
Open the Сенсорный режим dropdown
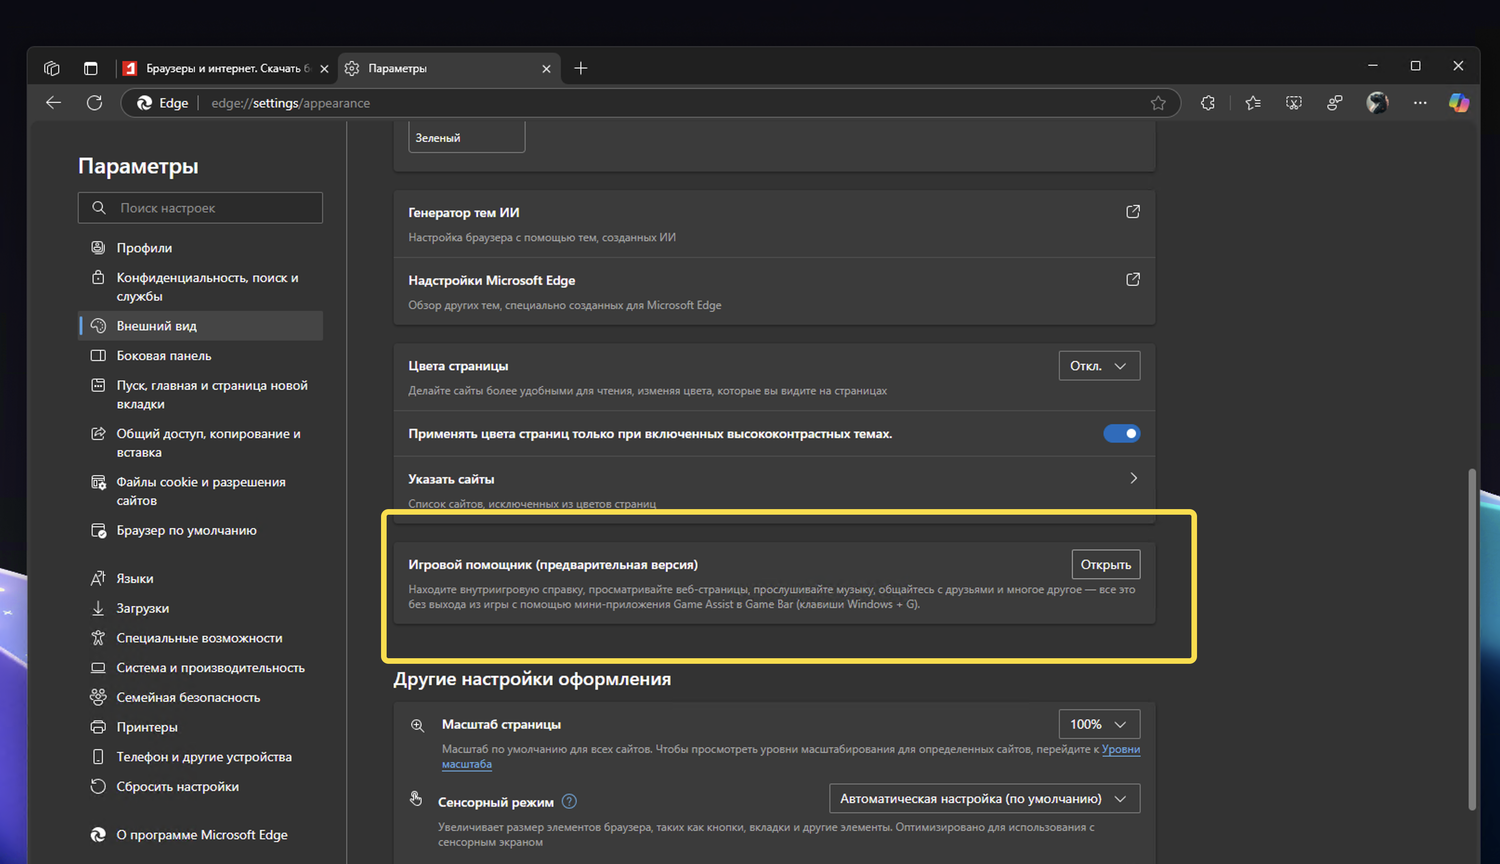click(984, 799)
